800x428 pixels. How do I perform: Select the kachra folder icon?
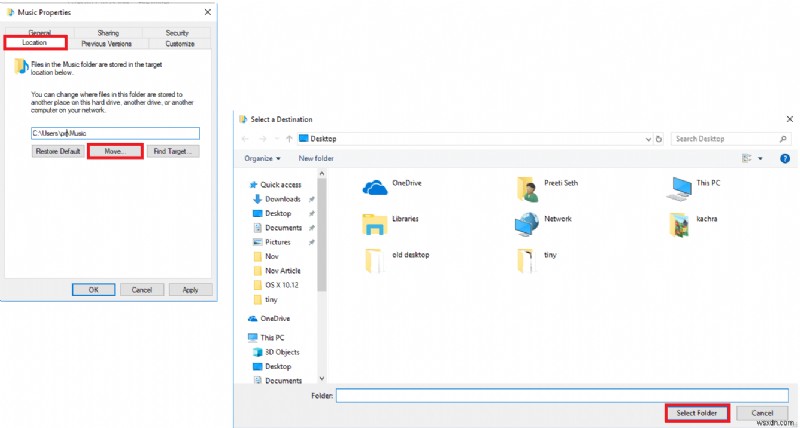(x=680, y=224)
